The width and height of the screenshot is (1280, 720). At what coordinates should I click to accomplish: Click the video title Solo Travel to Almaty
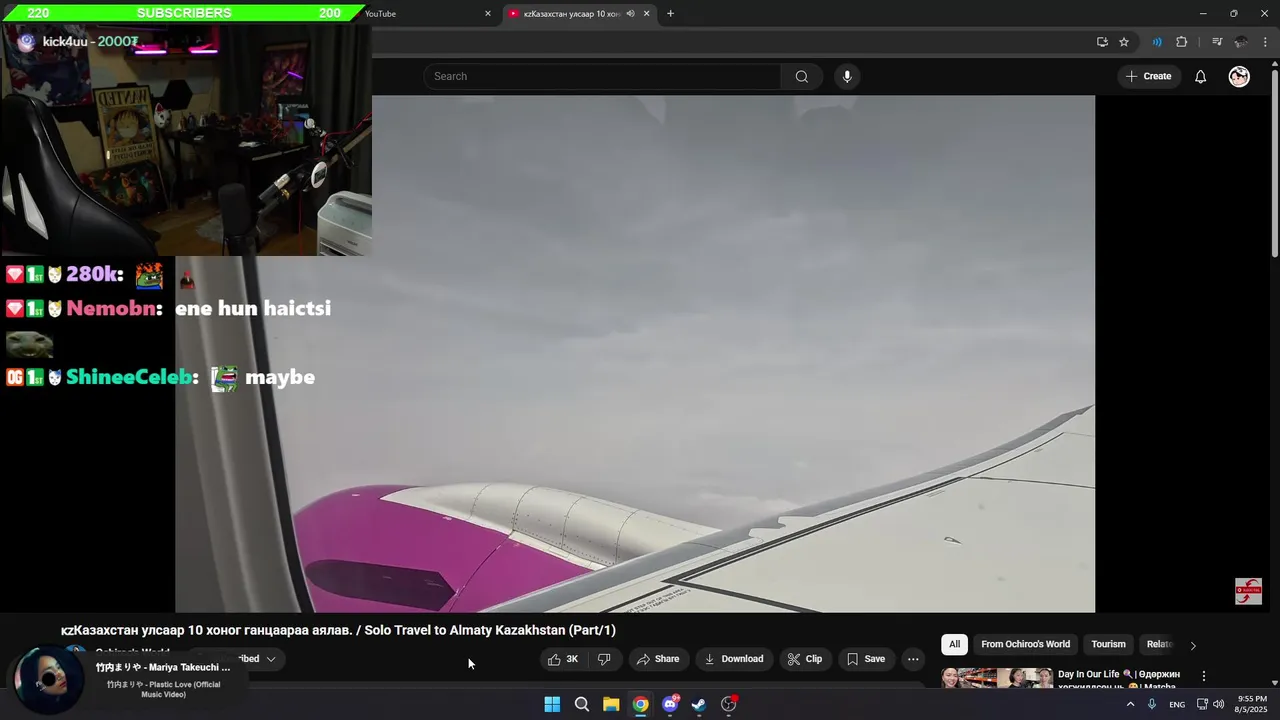pos(338,631)
